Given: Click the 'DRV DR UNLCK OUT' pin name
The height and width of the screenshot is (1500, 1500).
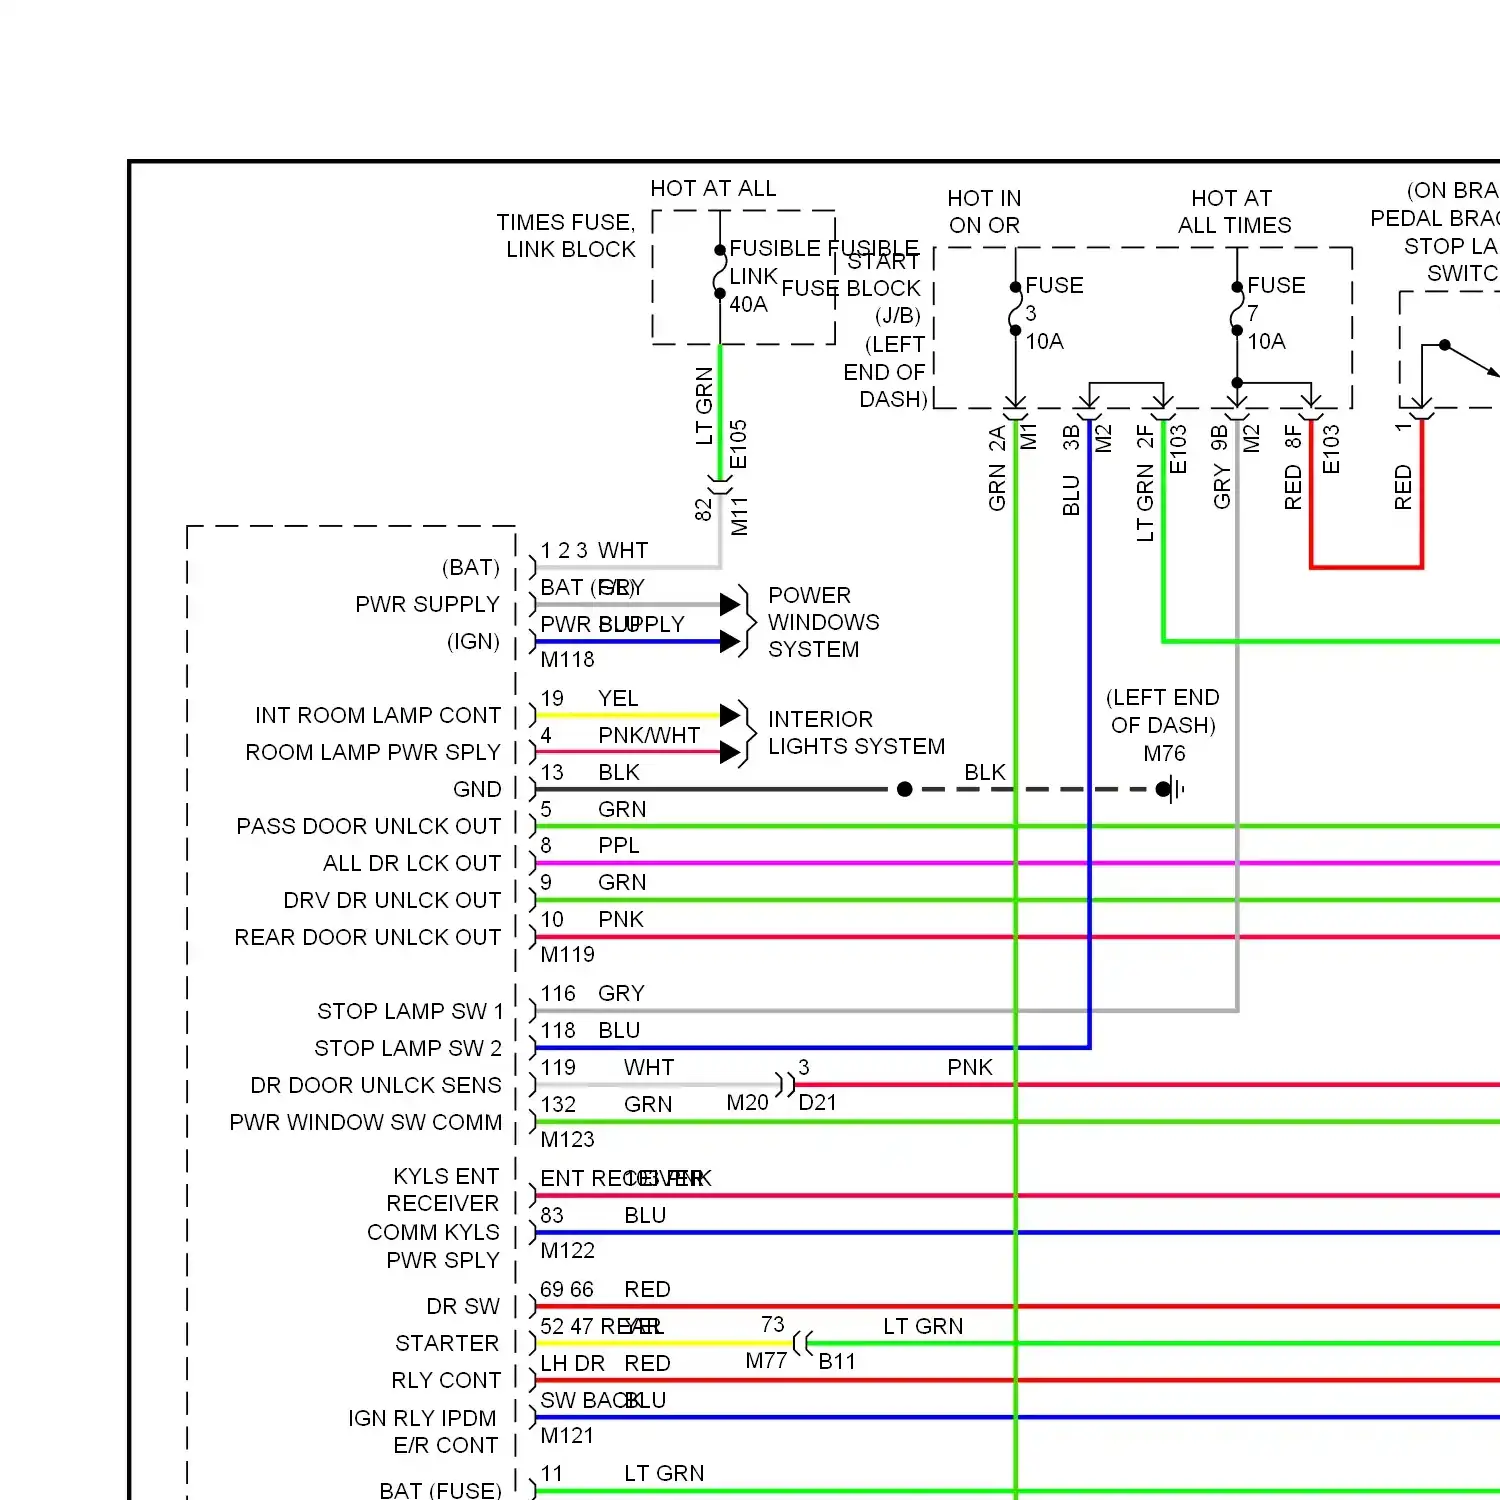Looking at the screenshot, I should [392, 900].
